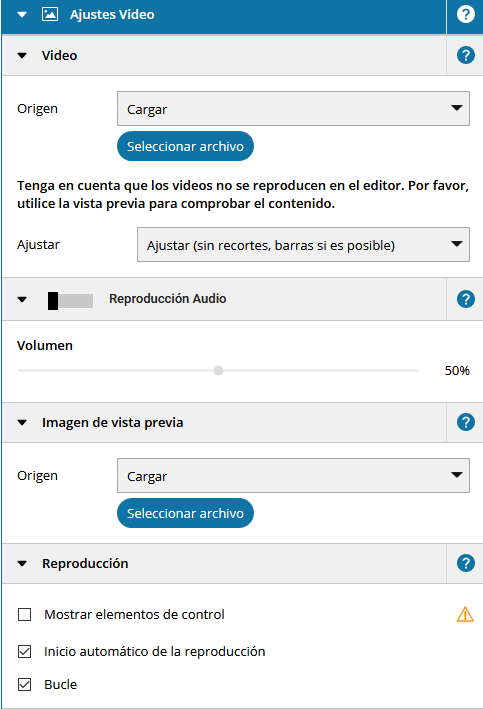
Task: Uncheck Inicio automático de la reproducción
Action: (24, 652)
